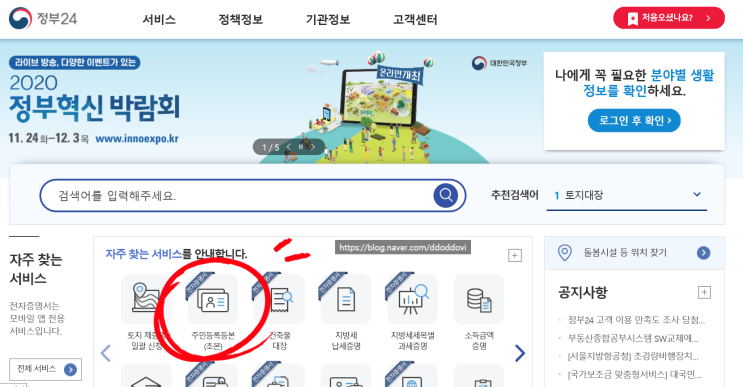Open the 고객센터 menu
This screenshot has width=743, height=387.
click(415, 19)
